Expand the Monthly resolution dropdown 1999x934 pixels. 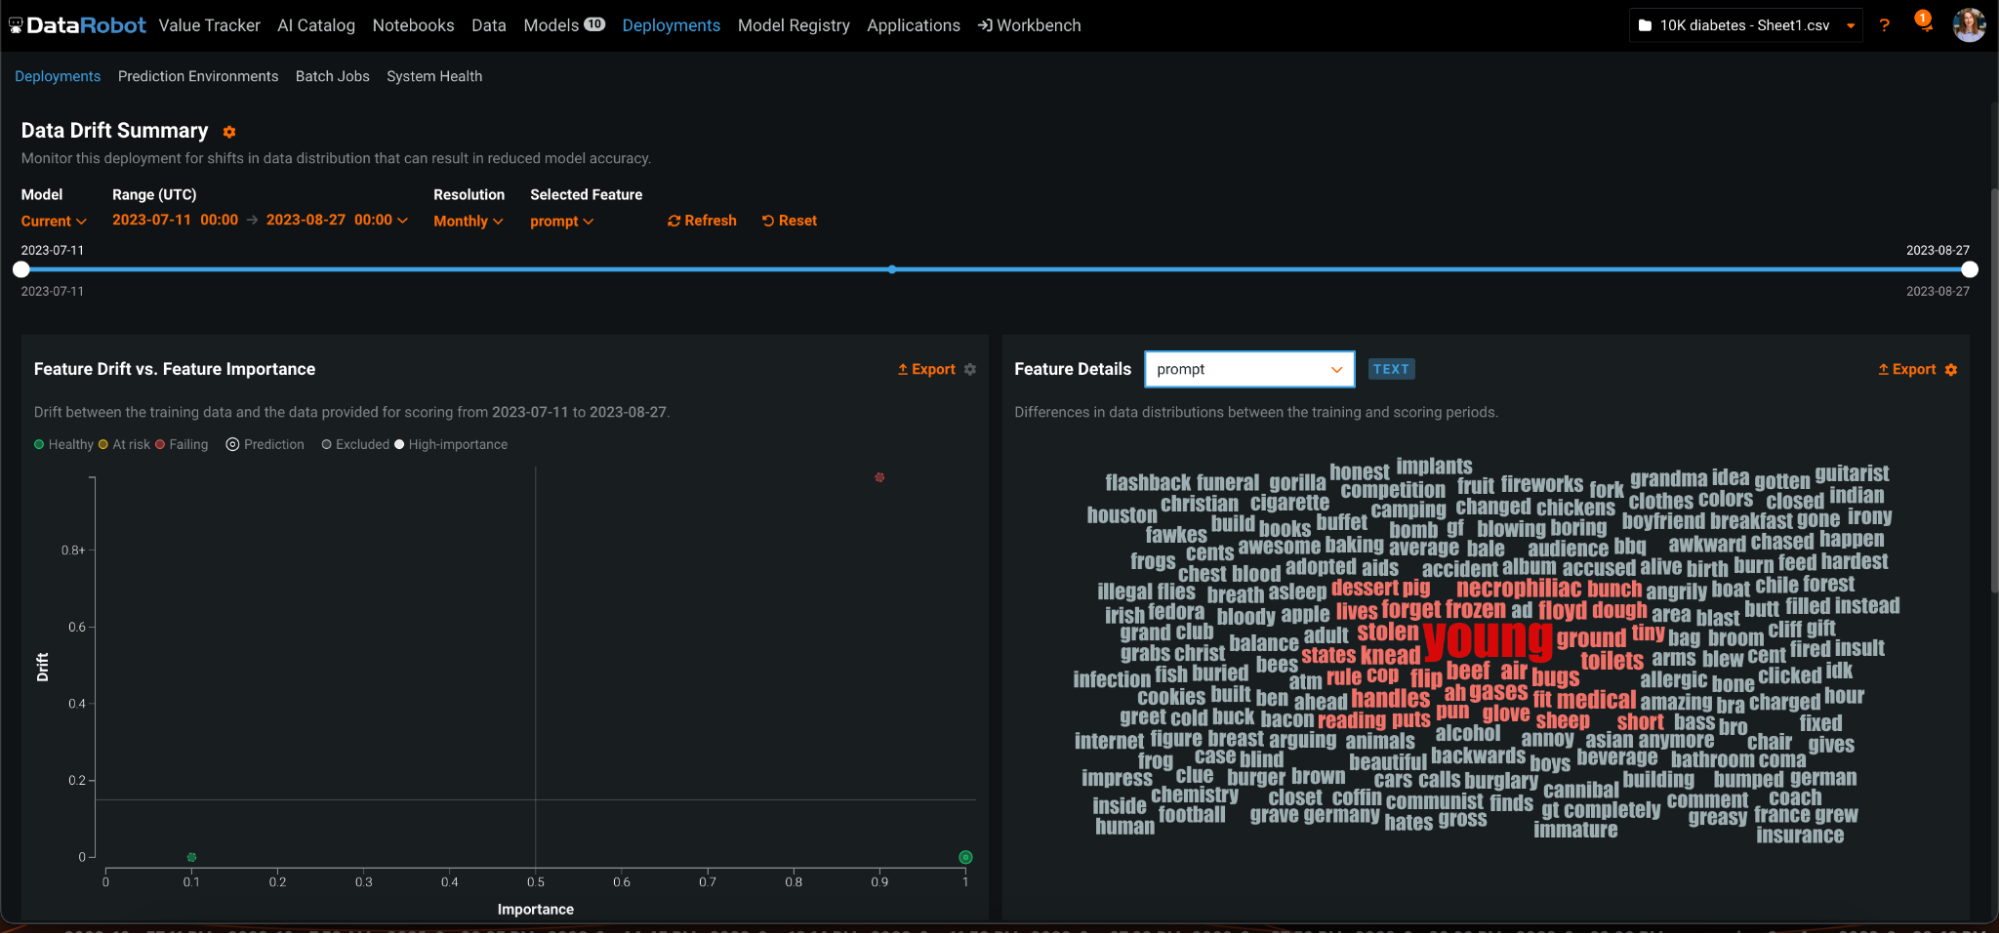[467, 221]
